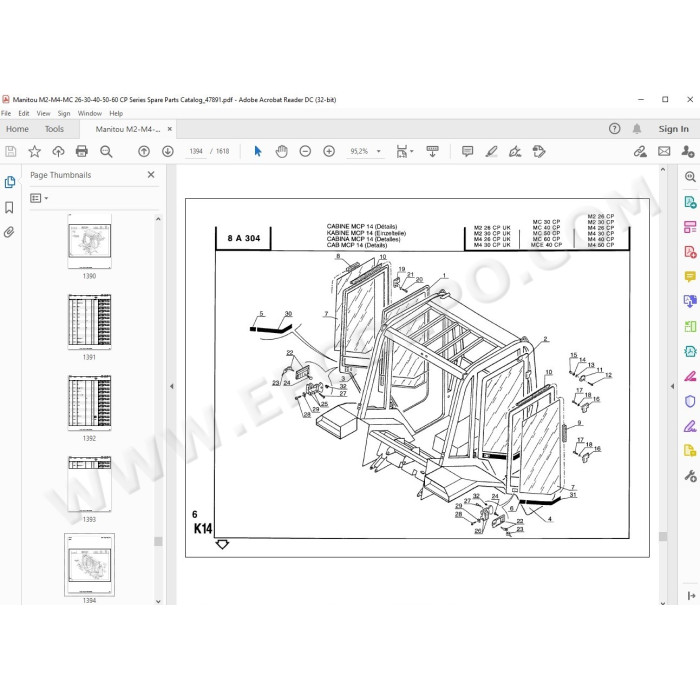Open the Export PDF tool in the right pane
Screen dimensions: 700x700
[x=690, y=202]
